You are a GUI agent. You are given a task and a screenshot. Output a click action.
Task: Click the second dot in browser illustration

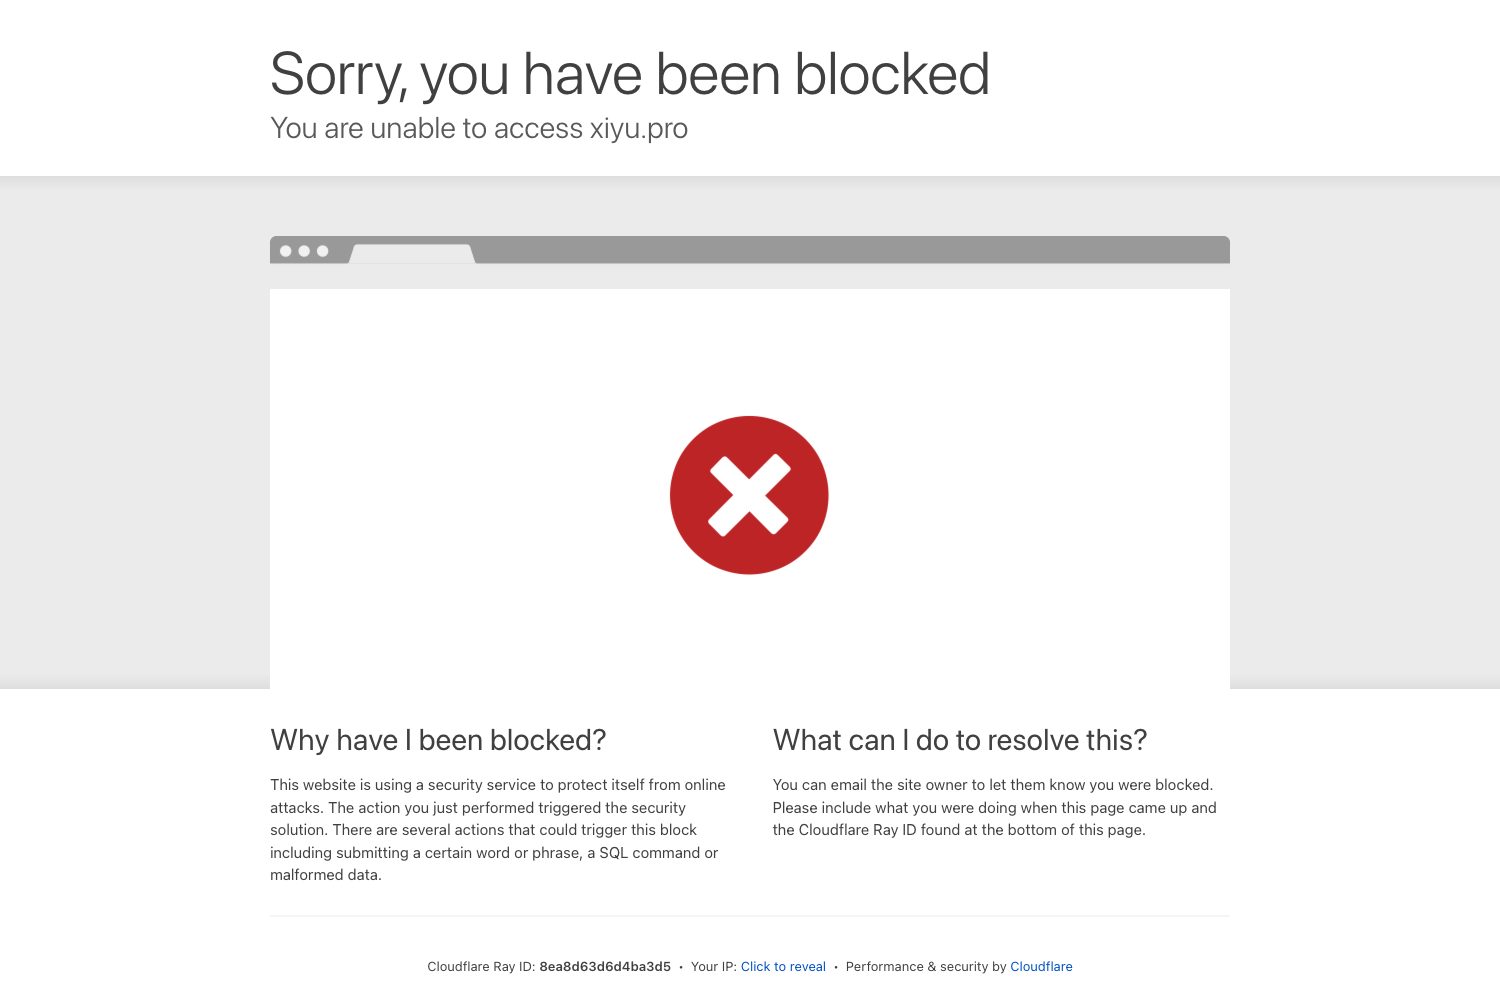pyautogui.click(x=304, y=251)
